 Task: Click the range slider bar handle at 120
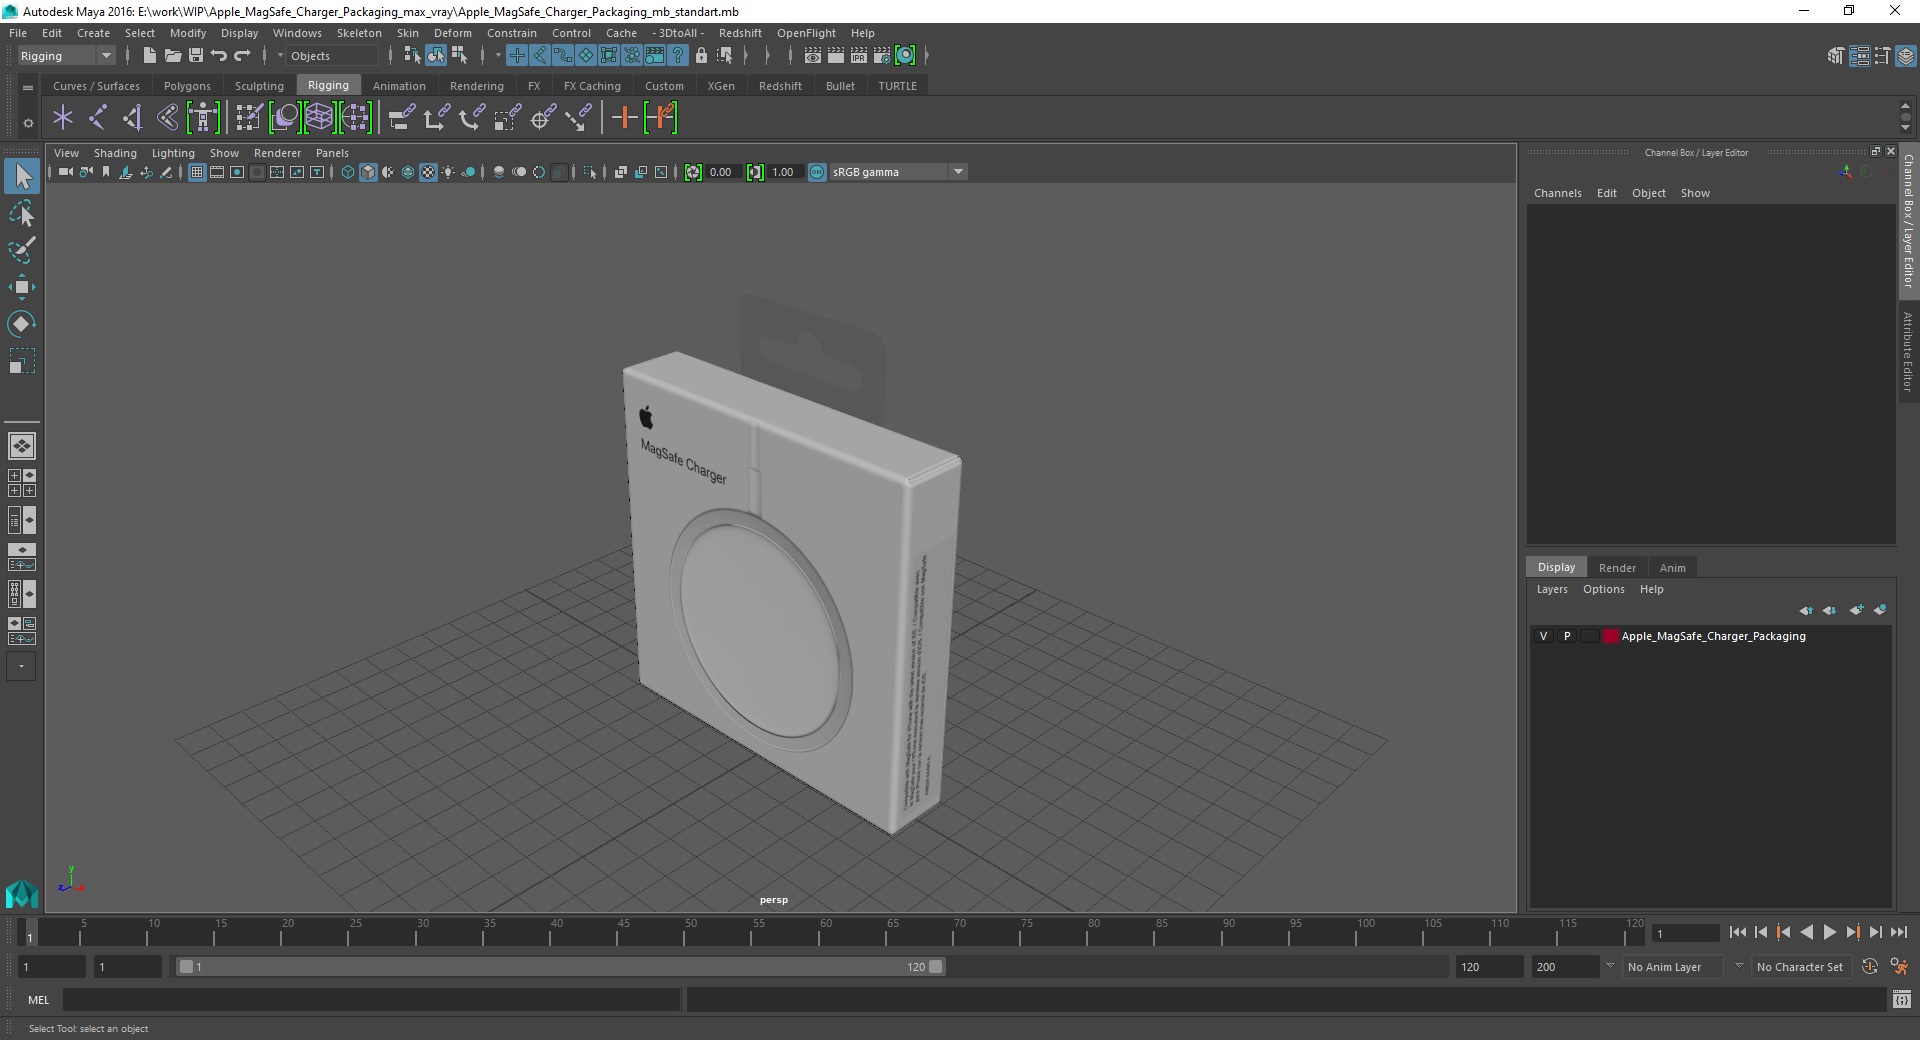pos(936,967)
